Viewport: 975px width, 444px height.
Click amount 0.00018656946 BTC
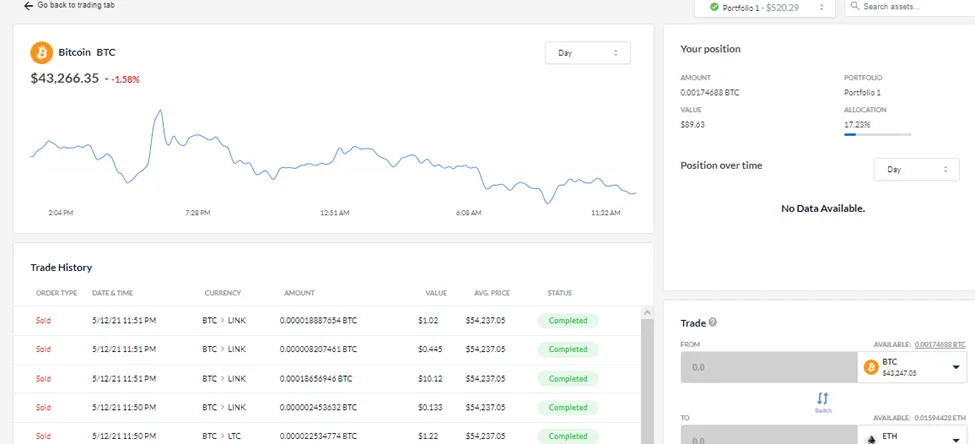coord(317,379)
